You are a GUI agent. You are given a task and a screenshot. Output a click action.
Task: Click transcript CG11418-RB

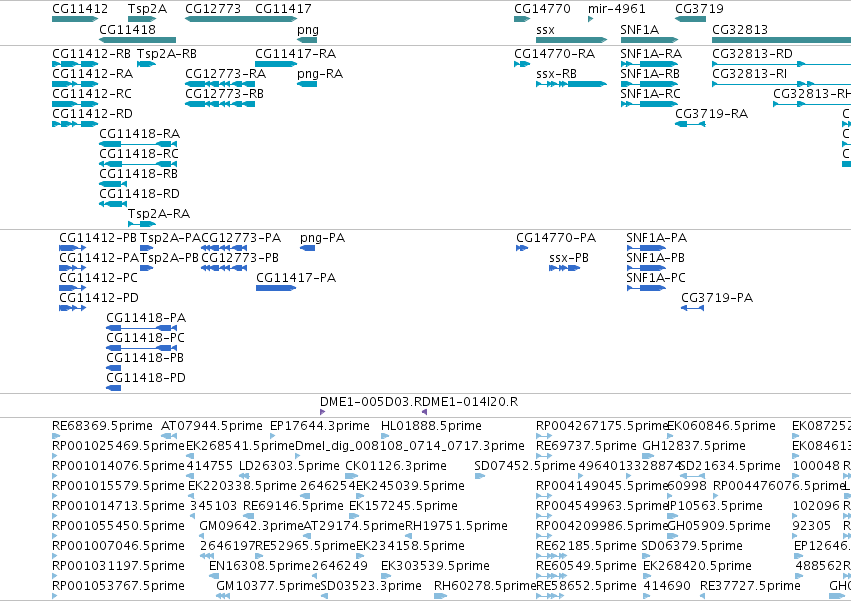113,184
